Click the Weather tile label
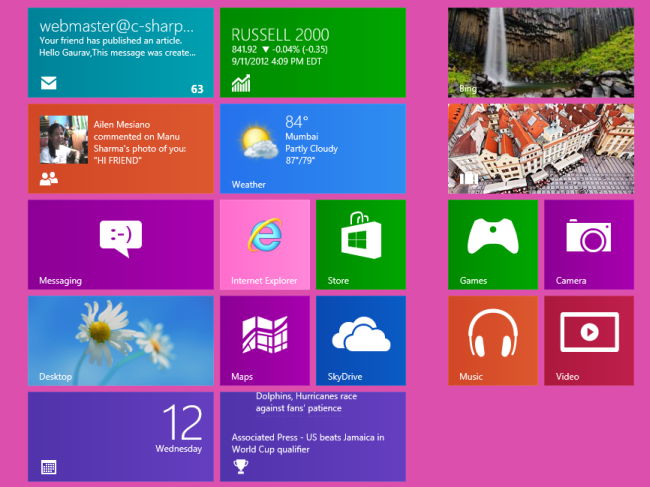 click(248, 184)
